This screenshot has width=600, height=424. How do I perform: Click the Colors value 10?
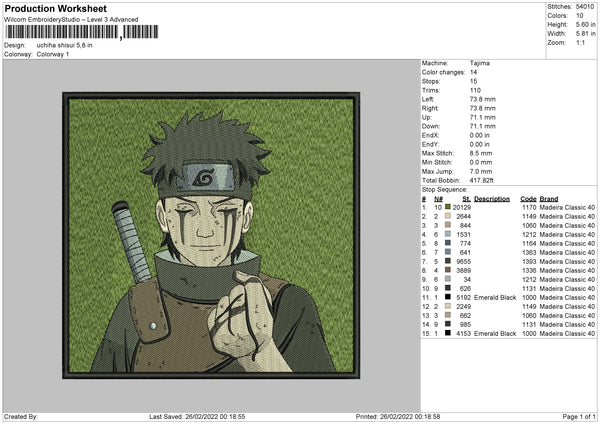click(x=580, y=16)
